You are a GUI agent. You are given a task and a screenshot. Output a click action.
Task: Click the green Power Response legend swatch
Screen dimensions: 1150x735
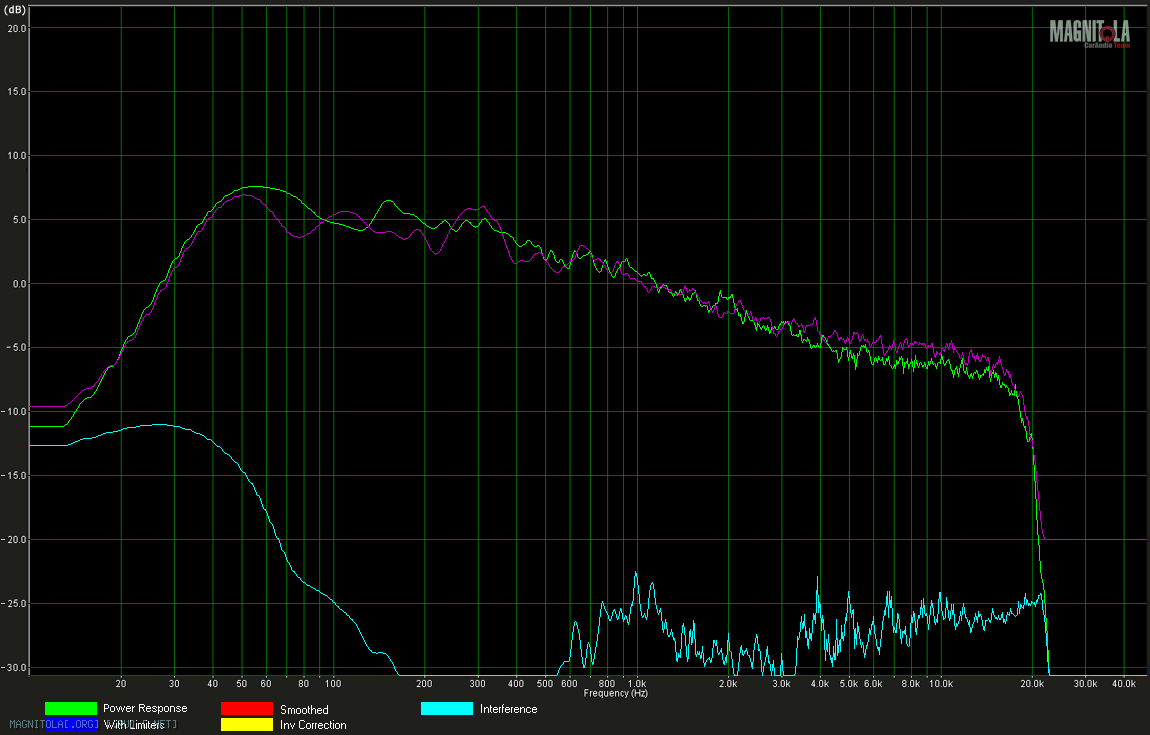[70, 708]
